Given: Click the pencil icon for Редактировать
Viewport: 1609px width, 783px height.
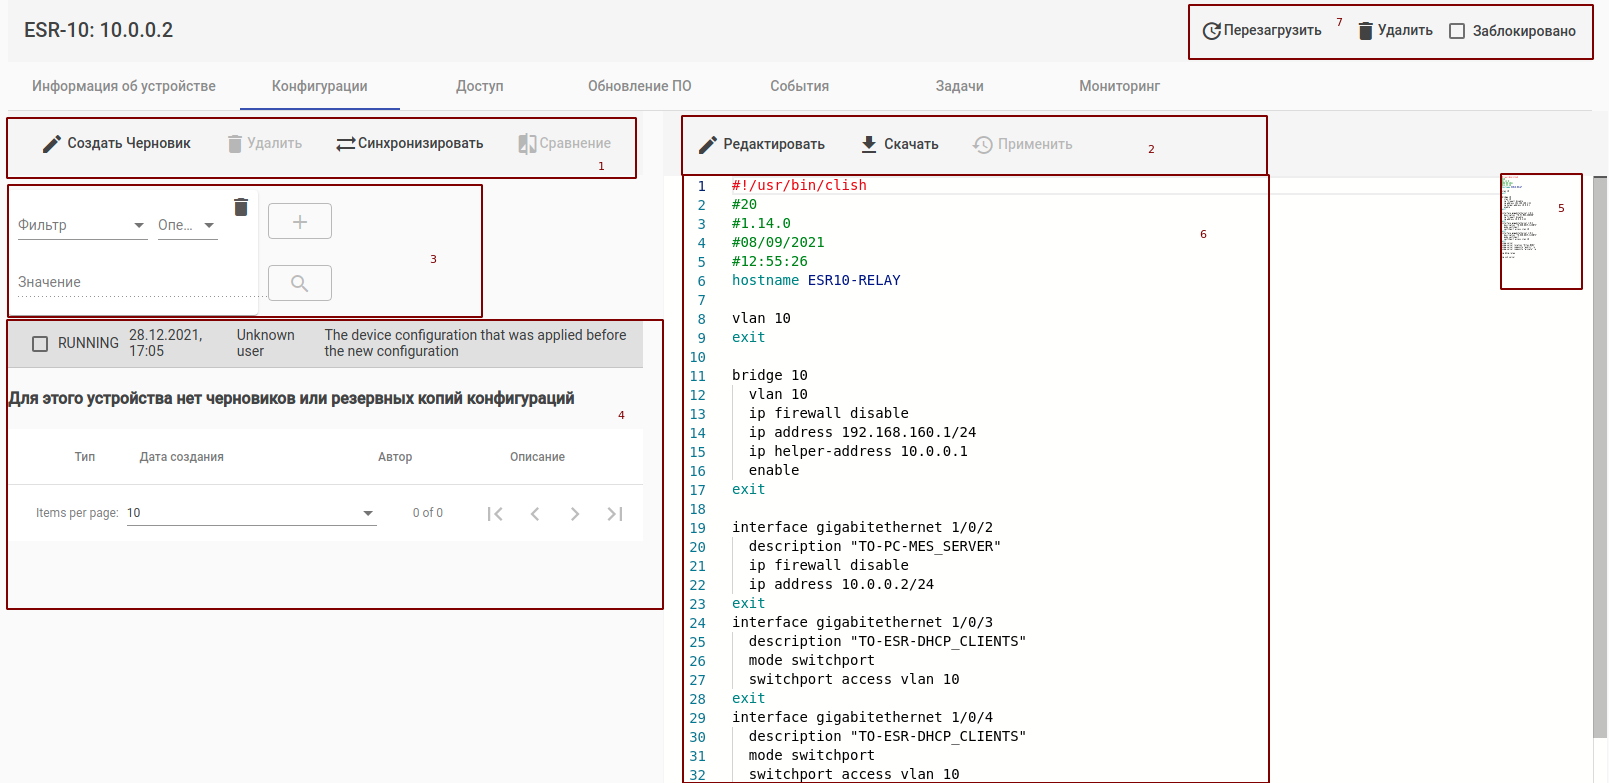Looking at the screenshot, I should click(708, 145).
